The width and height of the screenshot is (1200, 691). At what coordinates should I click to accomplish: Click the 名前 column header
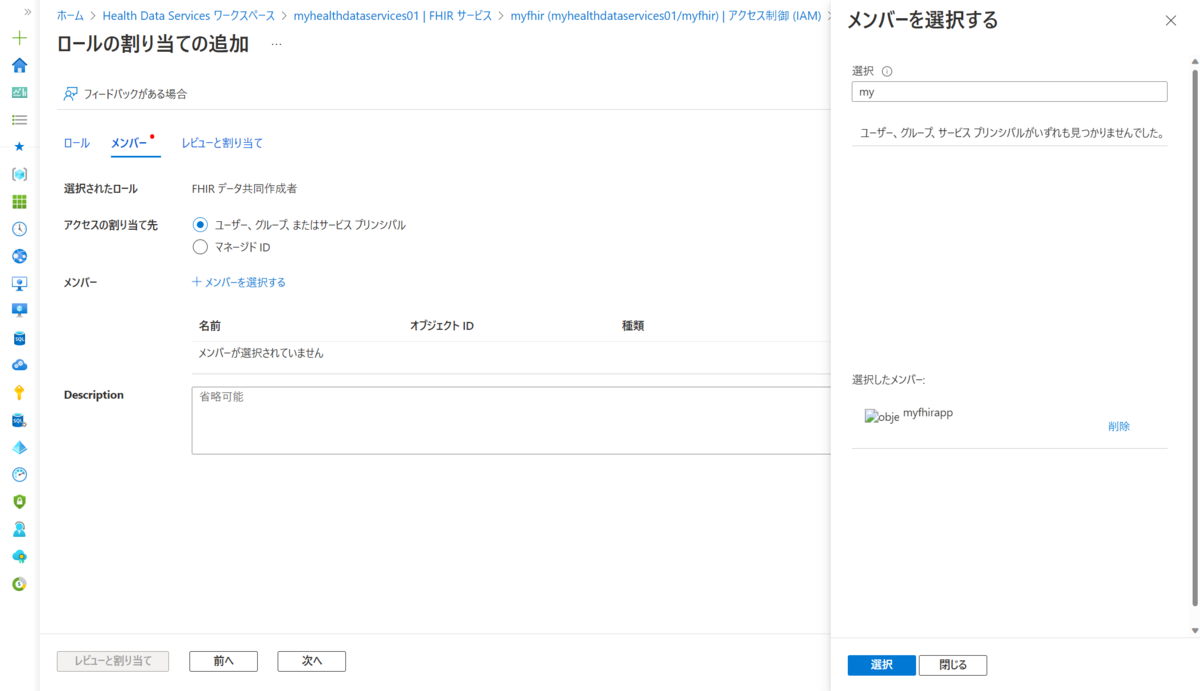210,326
